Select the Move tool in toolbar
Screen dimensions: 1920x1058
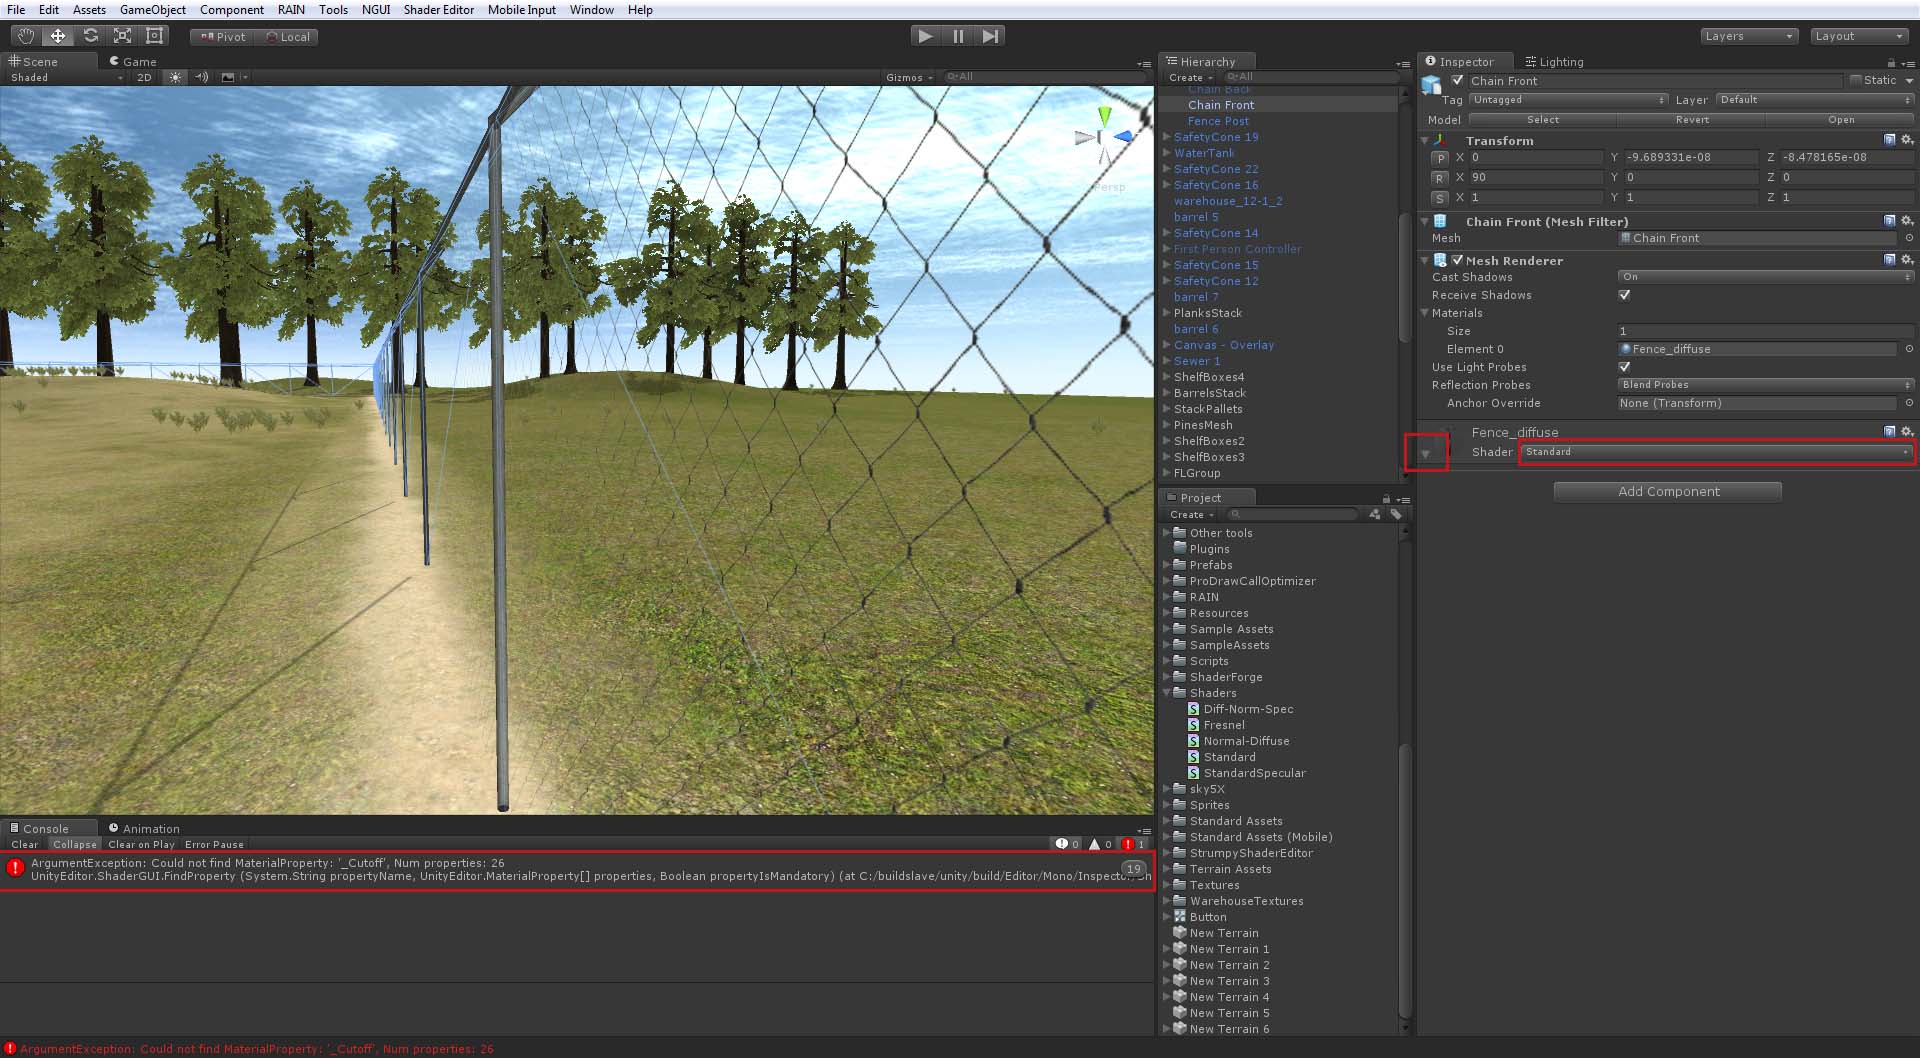coord(58,36)
